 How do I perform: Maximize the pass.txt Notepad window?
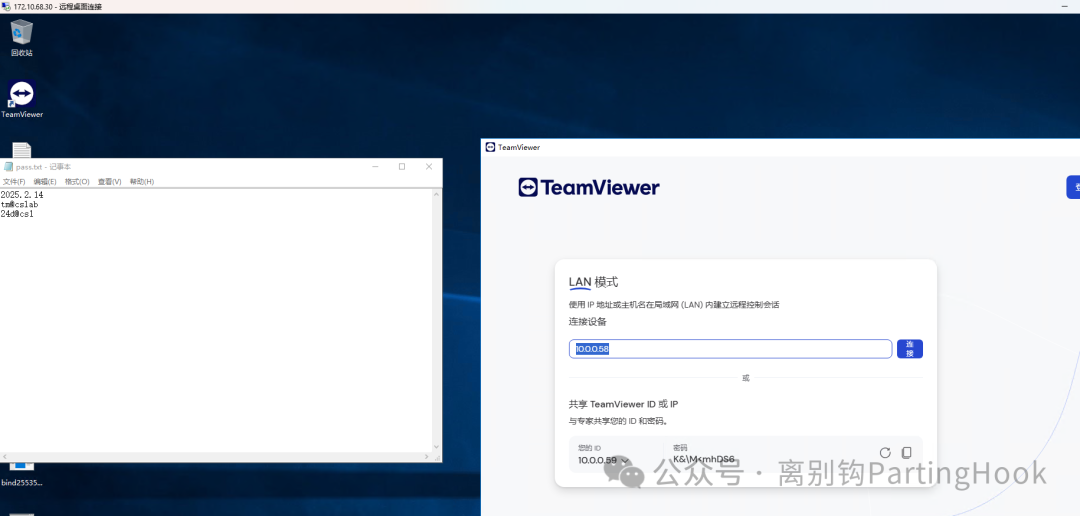[402, 167]
